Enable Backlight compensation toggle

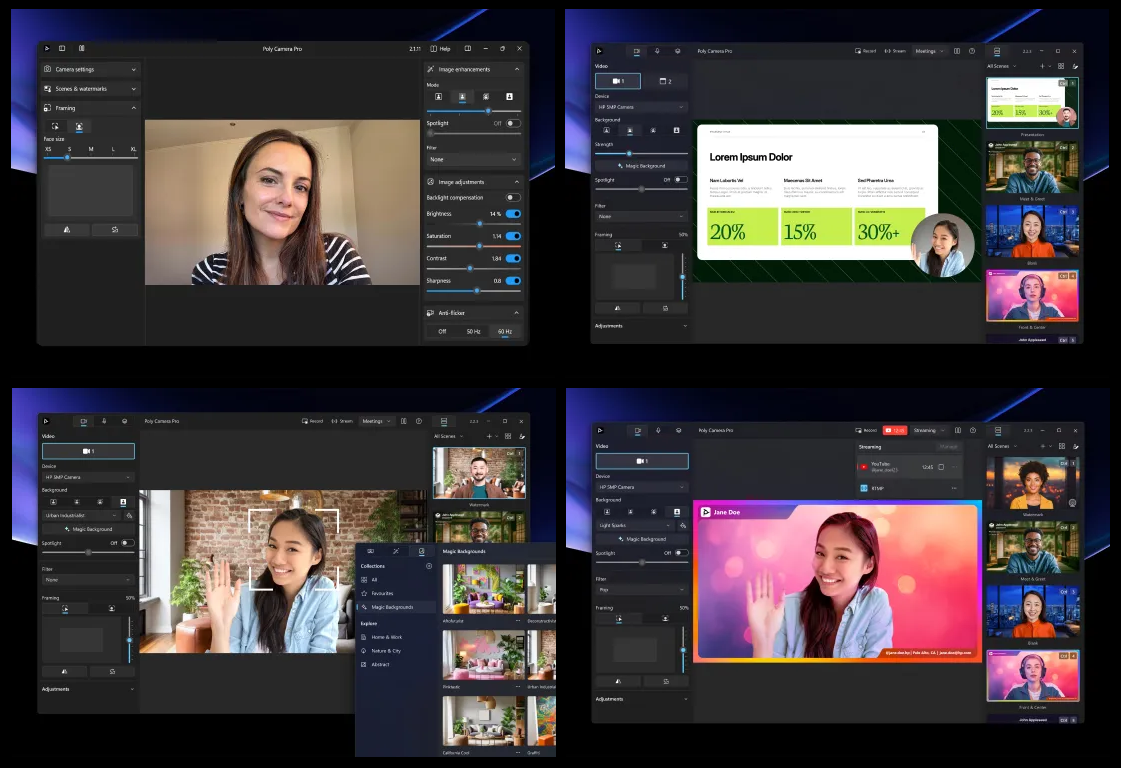[x=513, y=198]
